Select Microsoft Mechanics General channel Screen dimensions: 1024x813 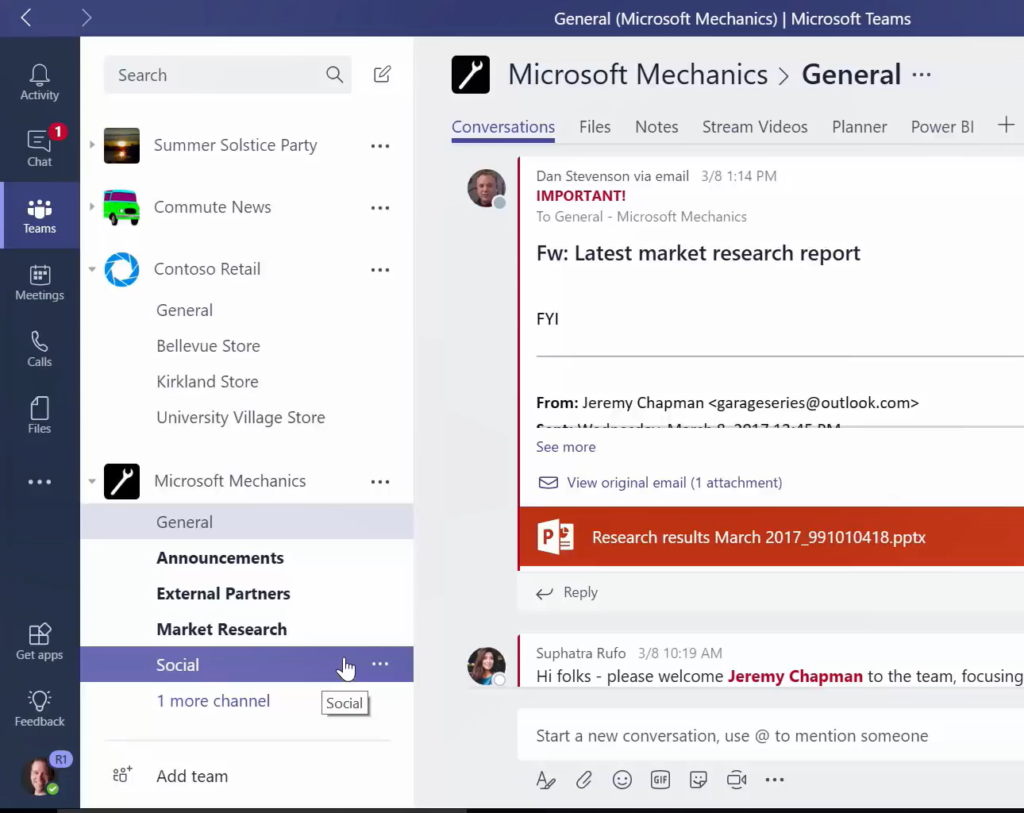point(247,522)
